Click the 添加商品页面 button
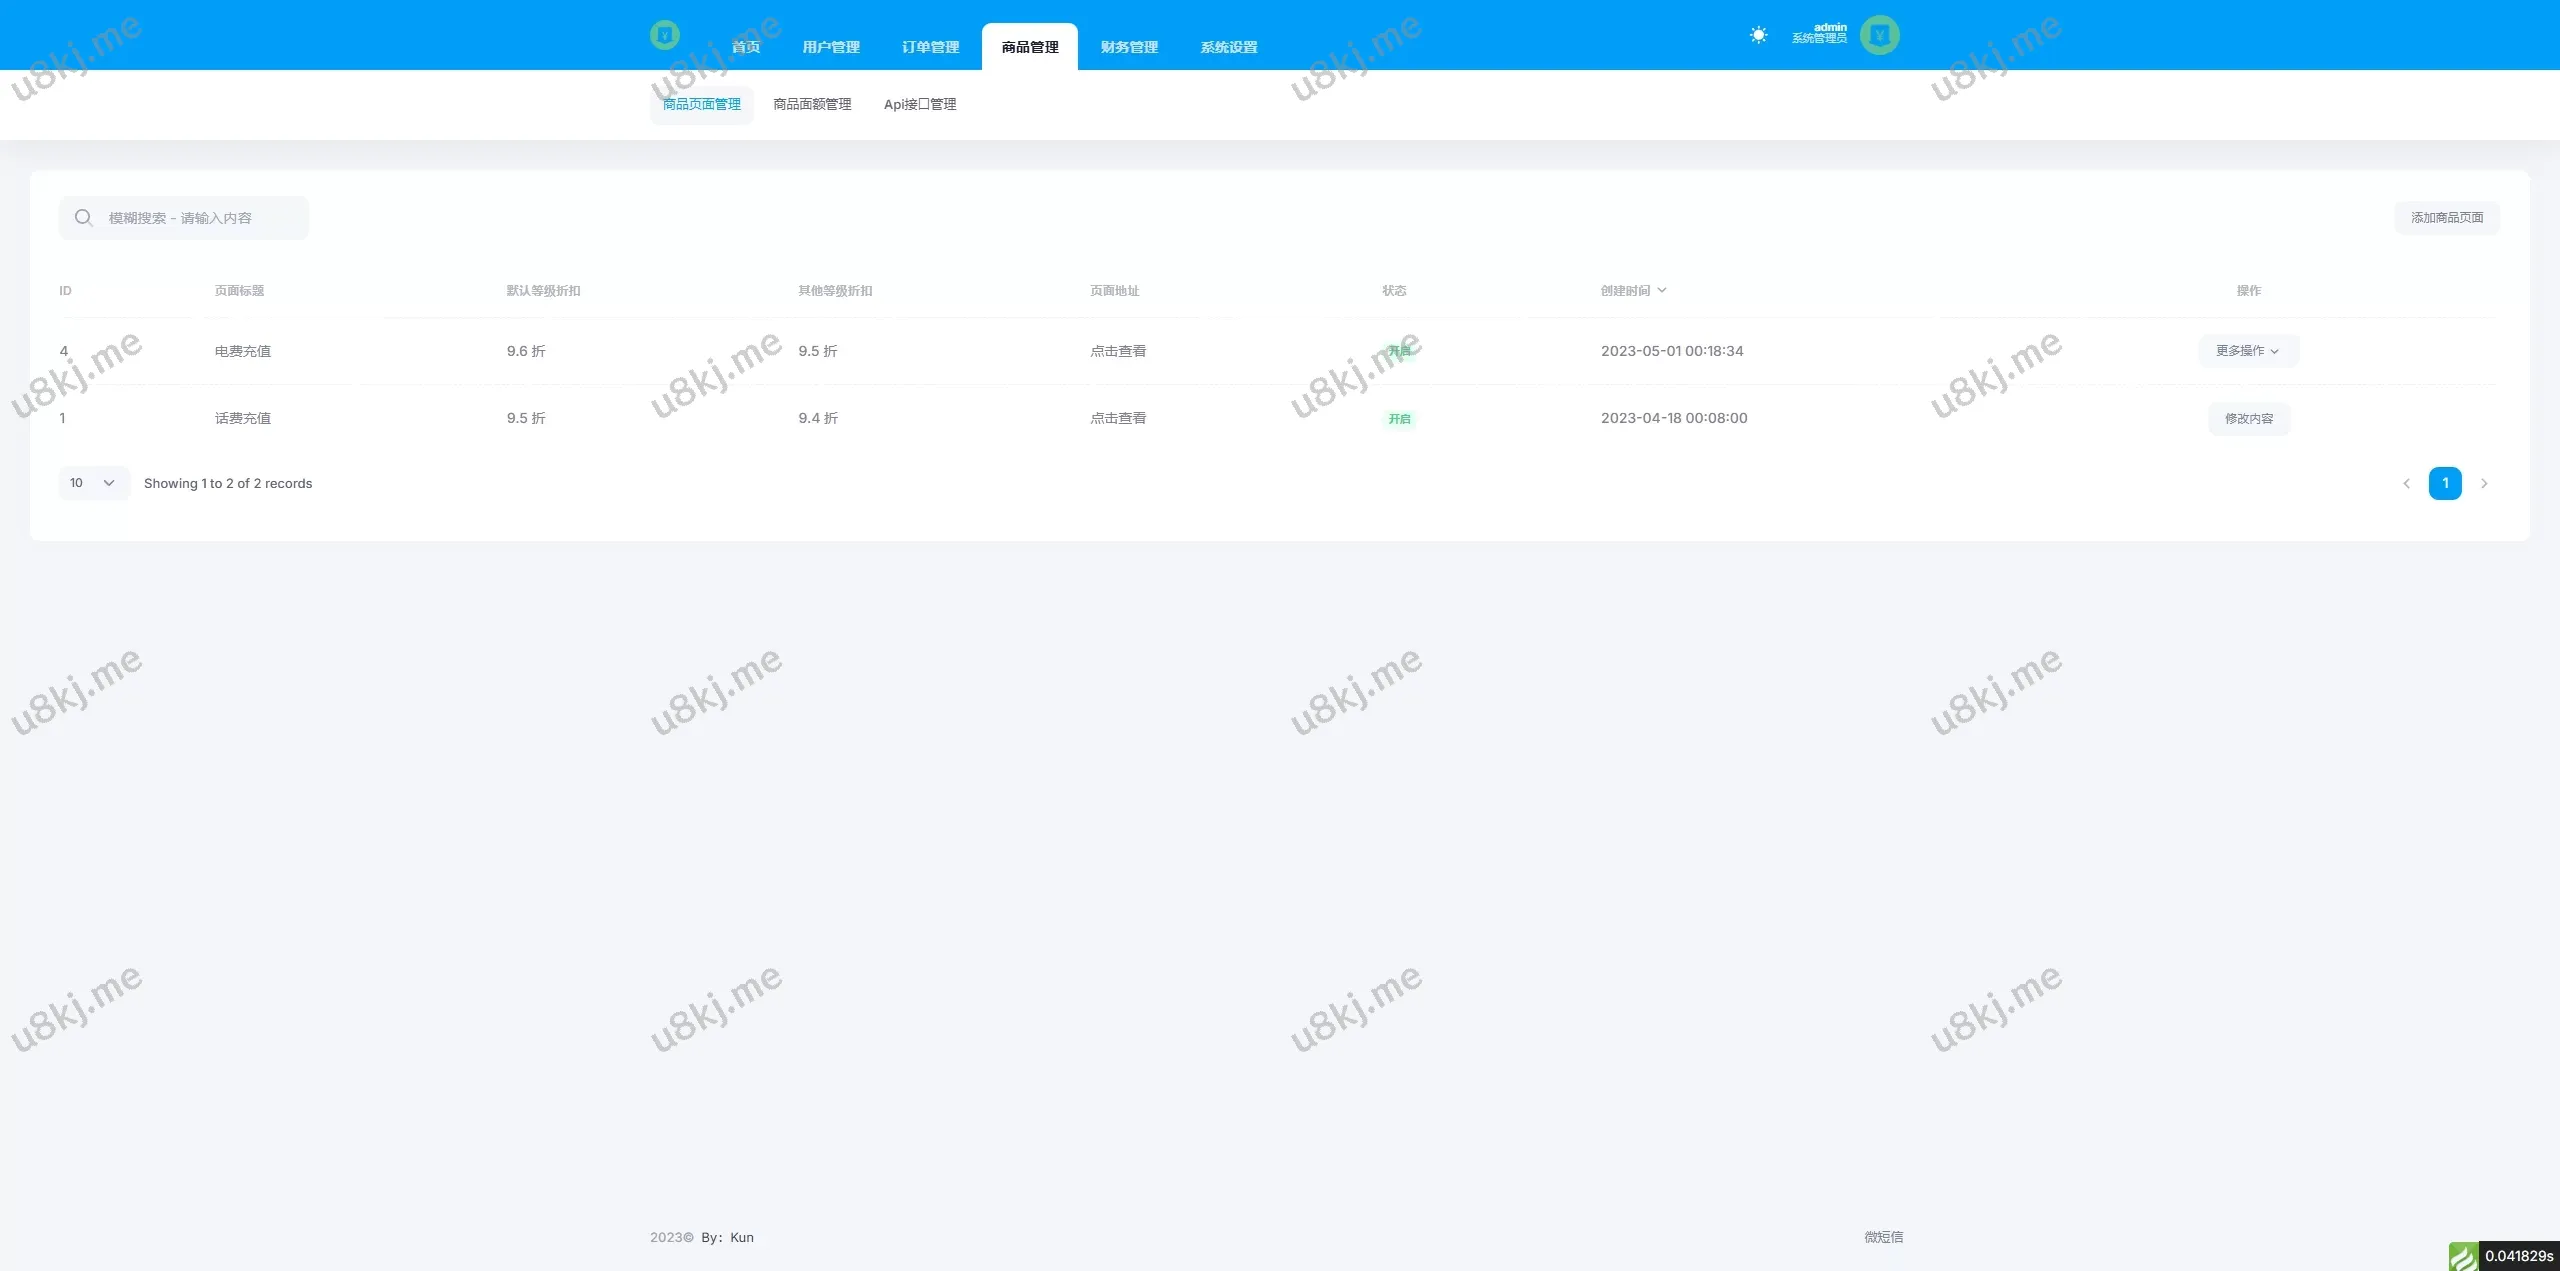This screenshot has height=1271, width=2560. coord(2446,218)
